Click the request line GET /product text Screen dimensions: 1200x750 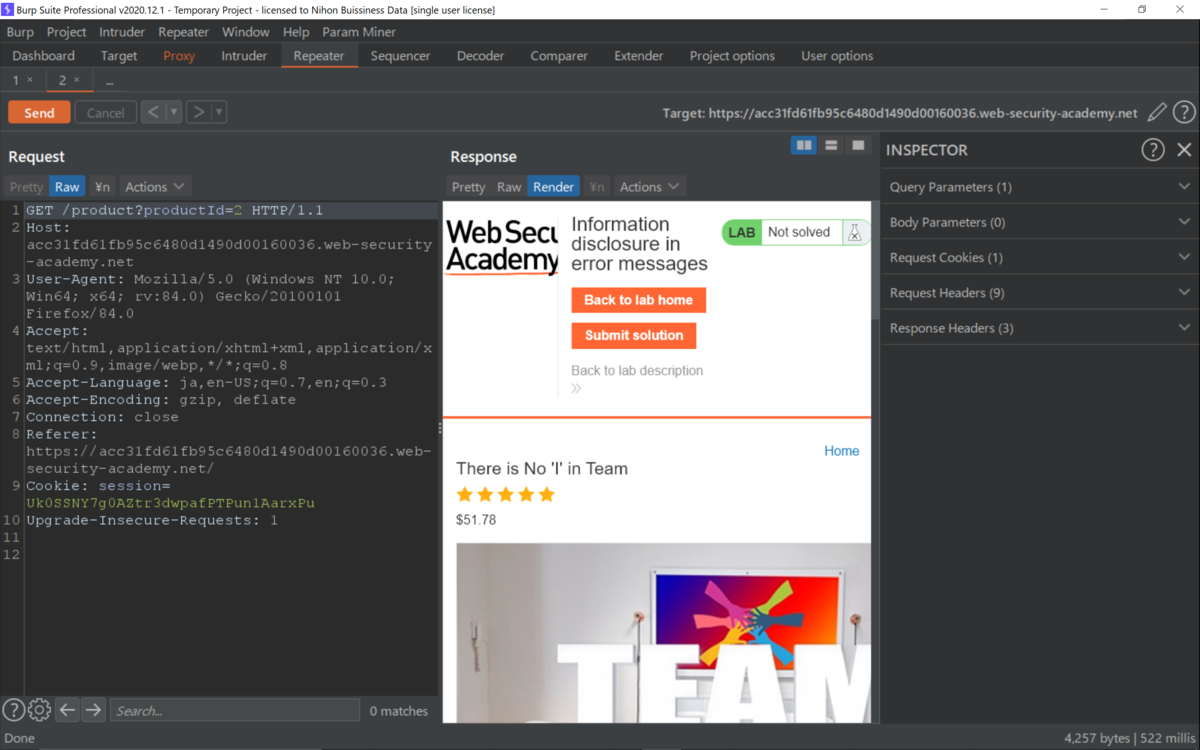[174, 211]
